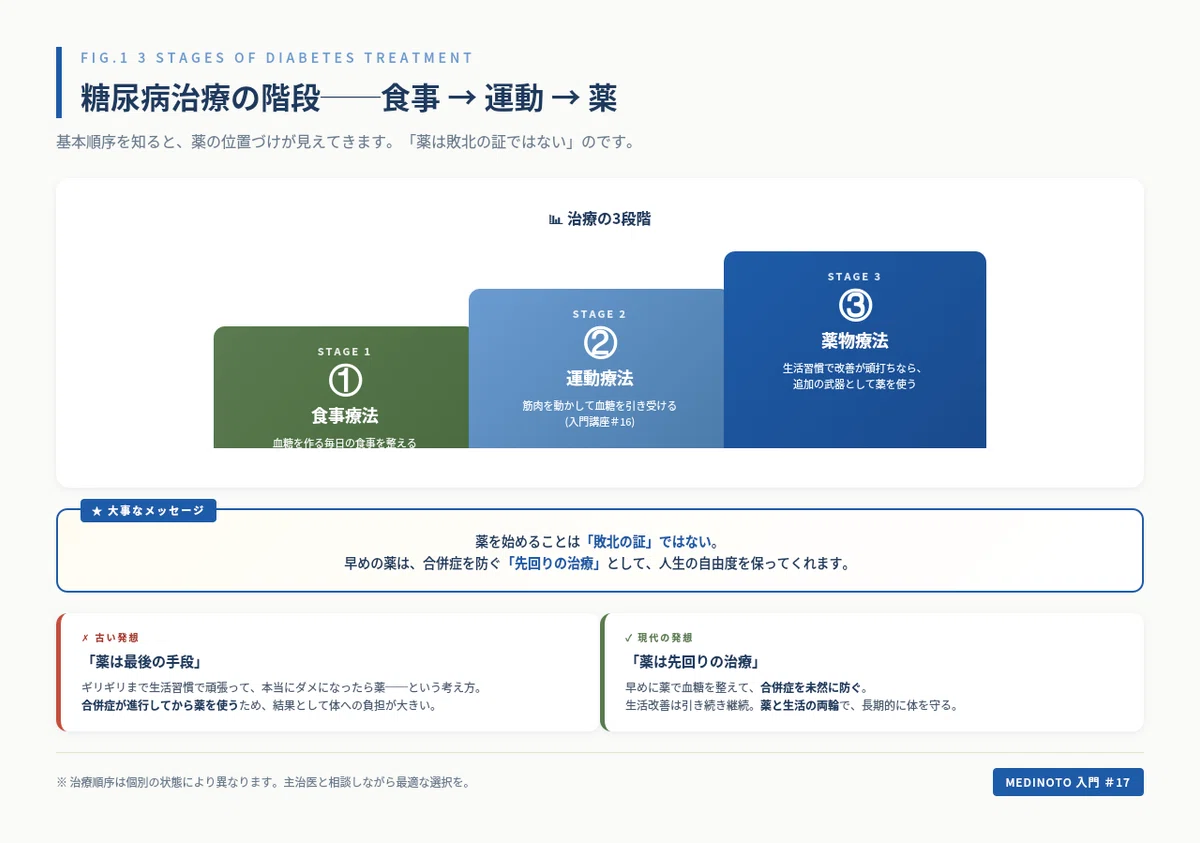Click the FIG.1 3 STAGES OF DIABETES TREATMENT caption
Screen dimensions: 1200x843
pyautogui.click(x=277, y=58)
